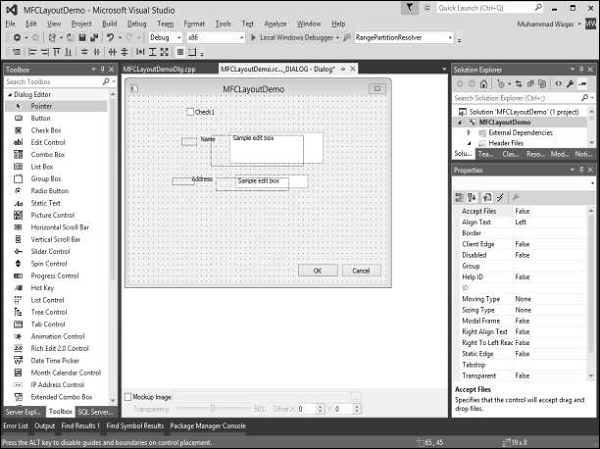Pick the Radio Button control in Toolbox
This screenshot has height=449, width=600.
click(x=49, y=190)
